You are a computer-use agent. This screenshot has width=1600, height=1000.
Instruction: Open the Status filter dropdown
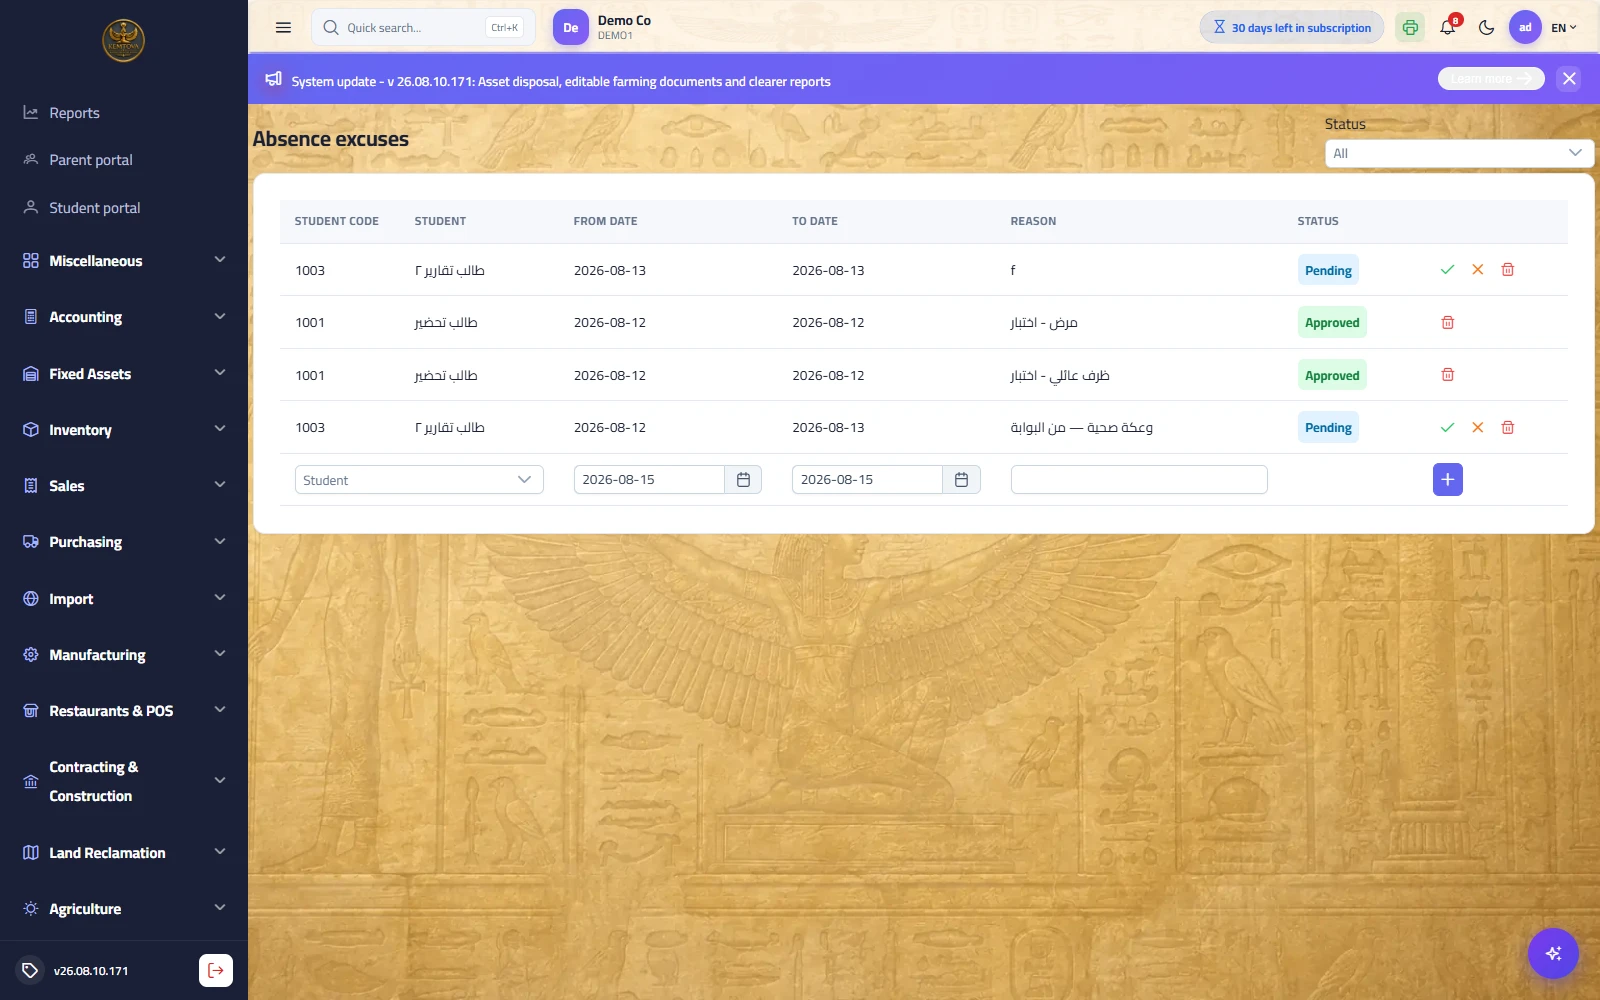pyautogui.click(x=1459, y=153)
